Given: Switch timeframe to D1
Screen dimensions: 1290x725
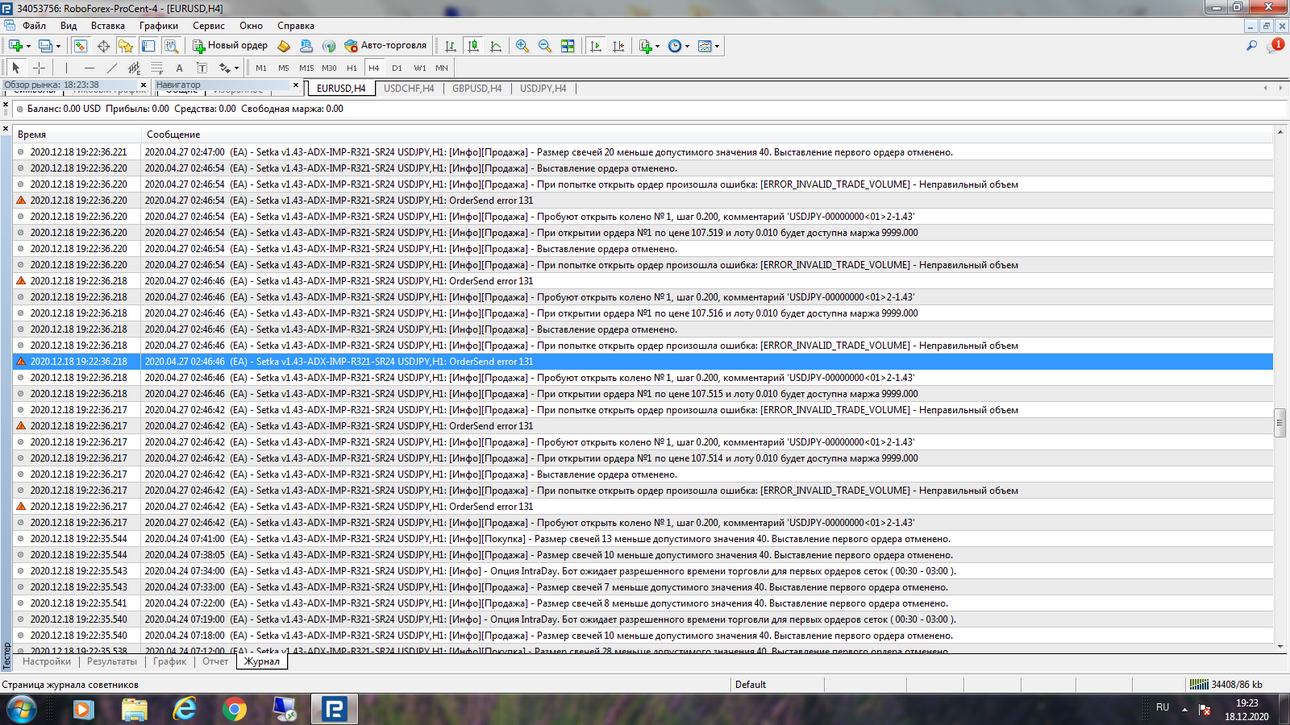Looking at the screenshot, I should [397, 68].
